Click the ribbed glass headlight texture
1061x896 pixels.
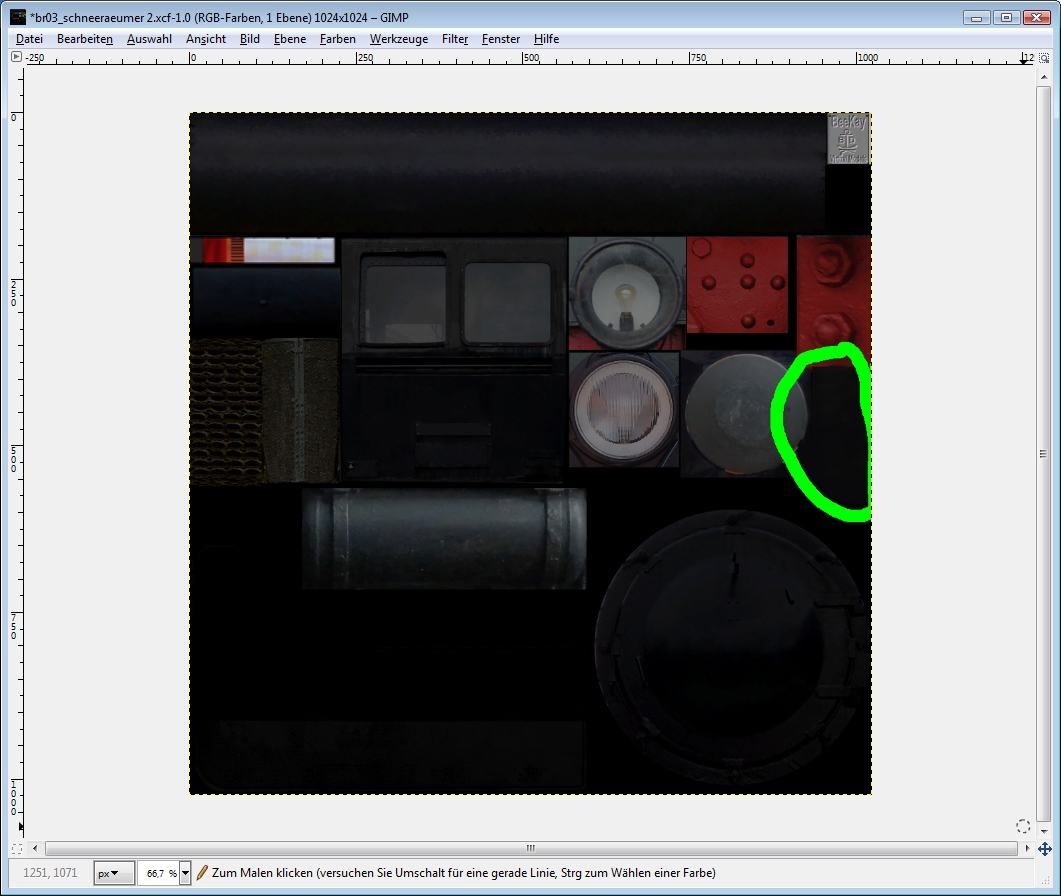623,409
